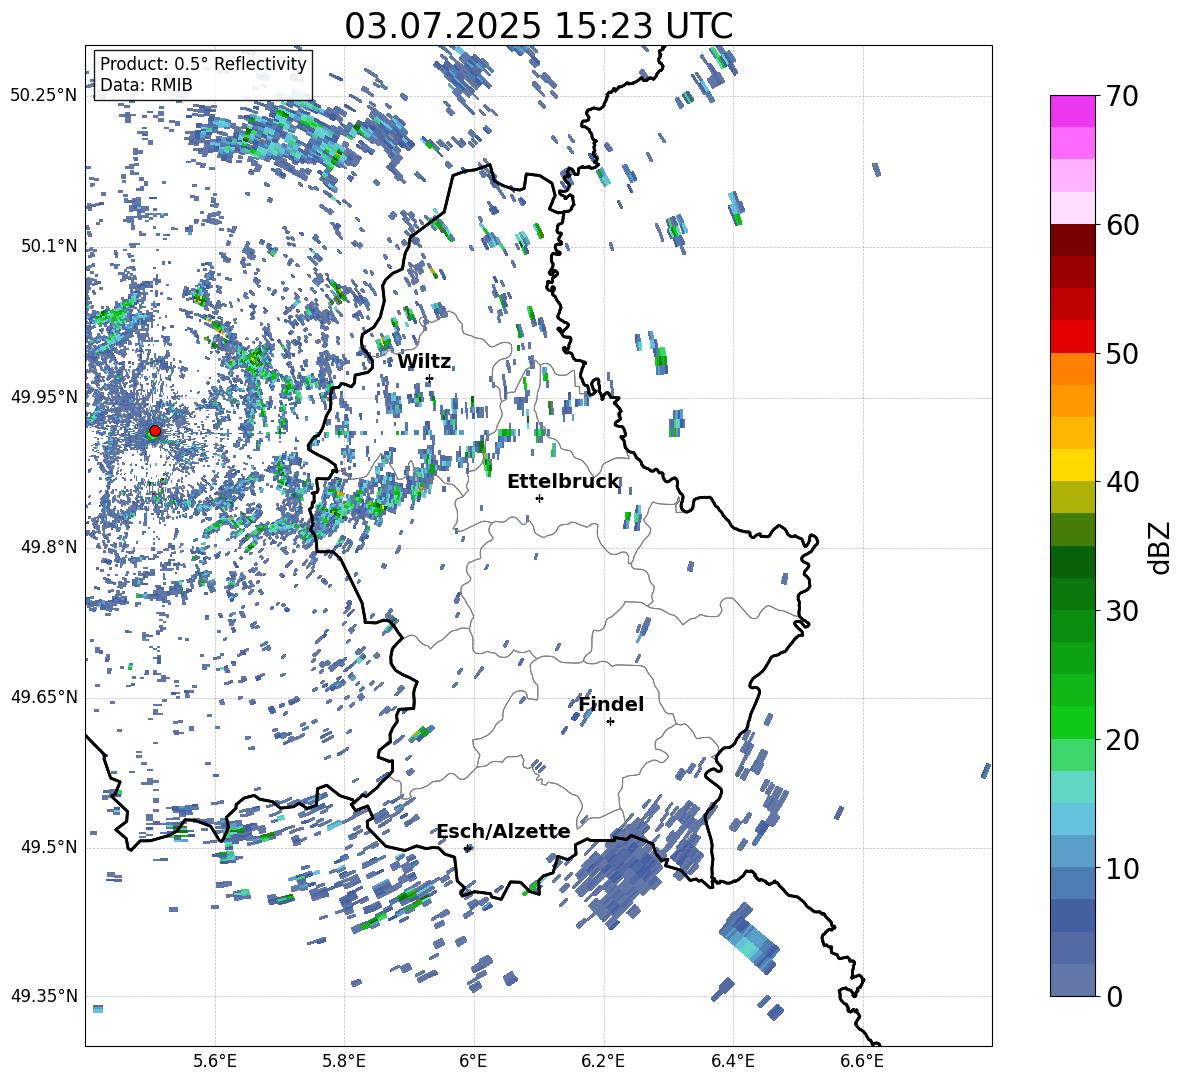The height and width of the screenshot is (1081, 1184).
Task: Pick the light blue swatch between 10 and 20
Action: click(x=1072, y=819)
